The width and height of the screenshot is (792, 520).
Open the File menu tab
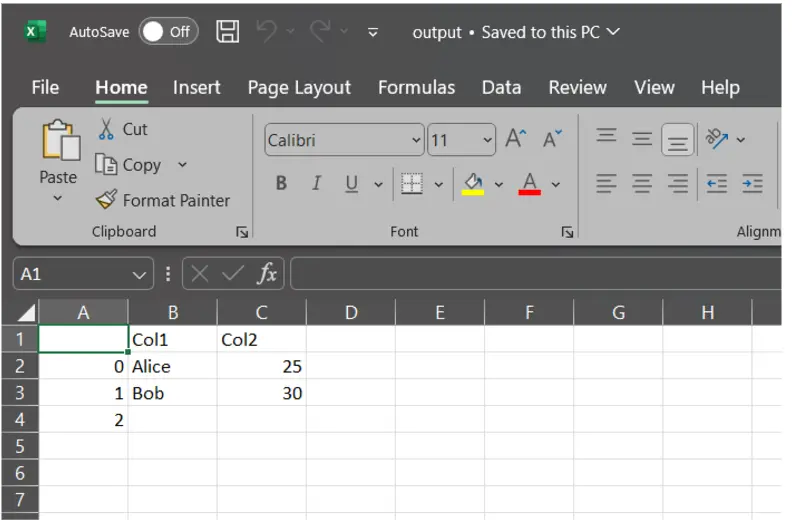click(x=45, y=87)
